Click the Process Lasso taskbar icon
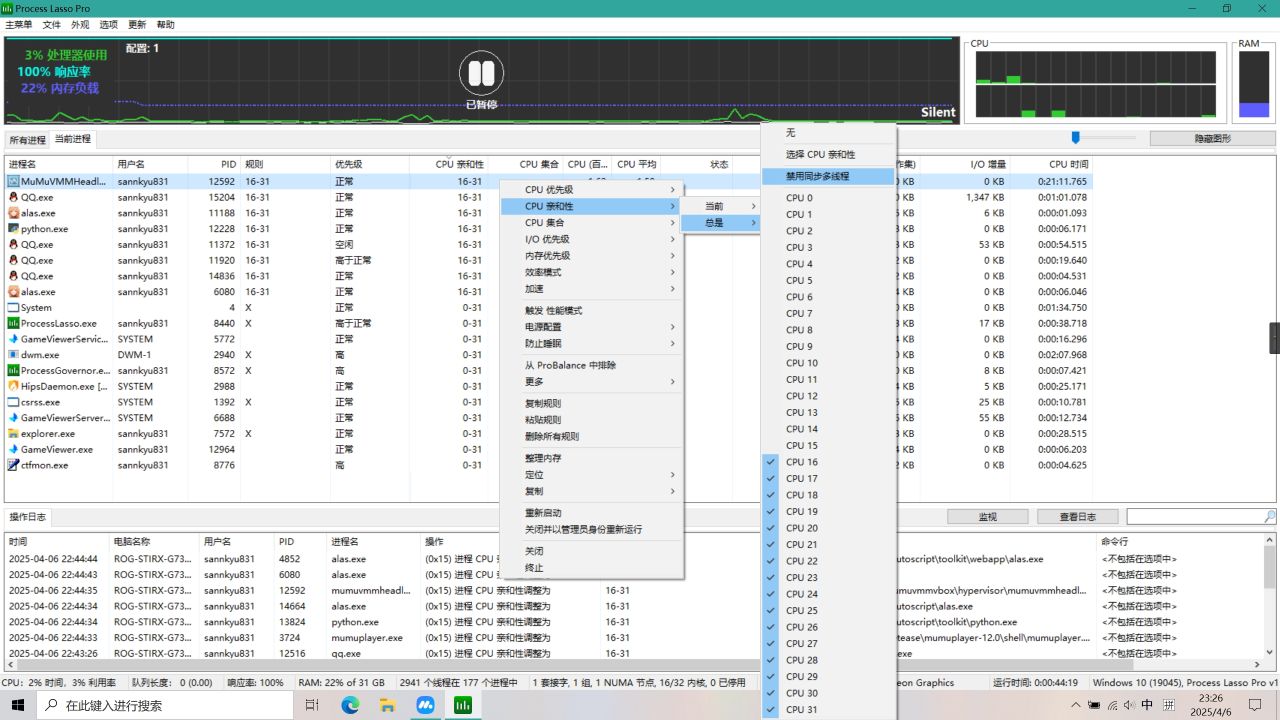Image resolution: width=1280 pixels, height=720 pixels. click(x=463, y=705)
